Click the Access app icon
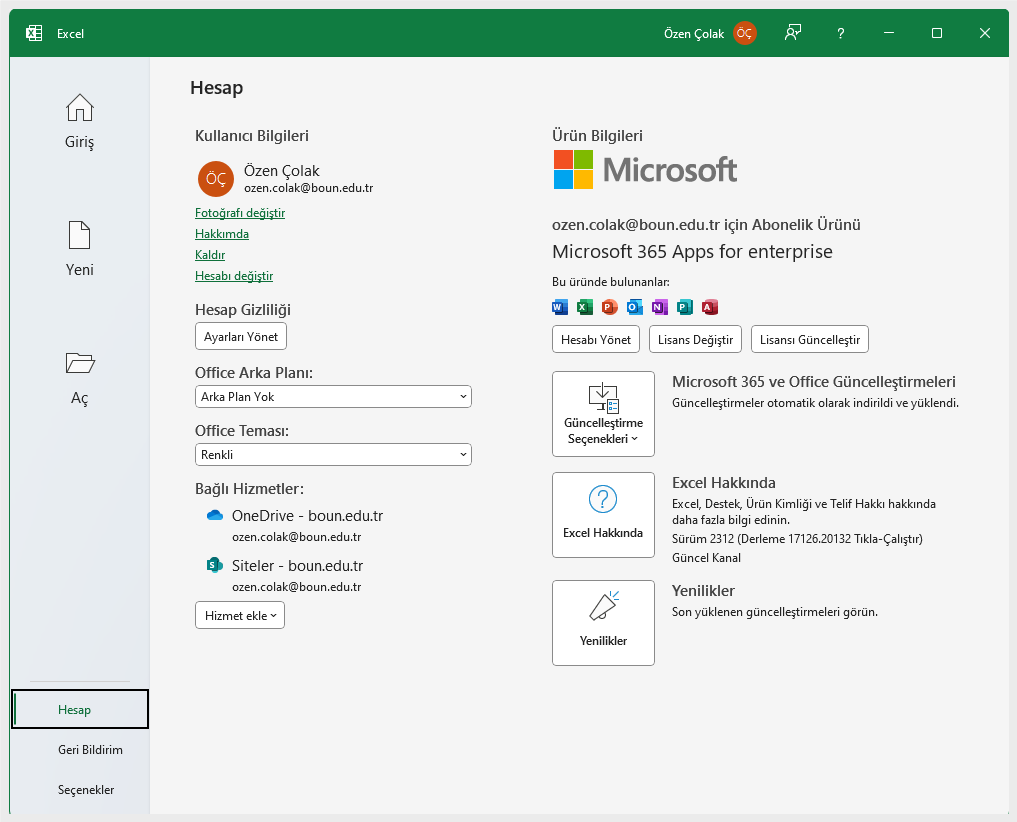Screen dimensions: 1017x822 tap(710, 307)
